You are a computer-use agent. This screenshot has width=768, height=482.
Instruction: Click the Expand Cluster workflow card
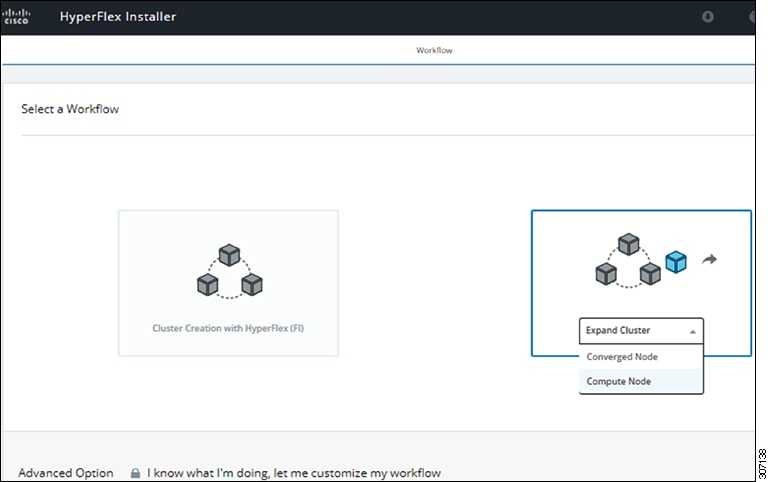point(641,283)
